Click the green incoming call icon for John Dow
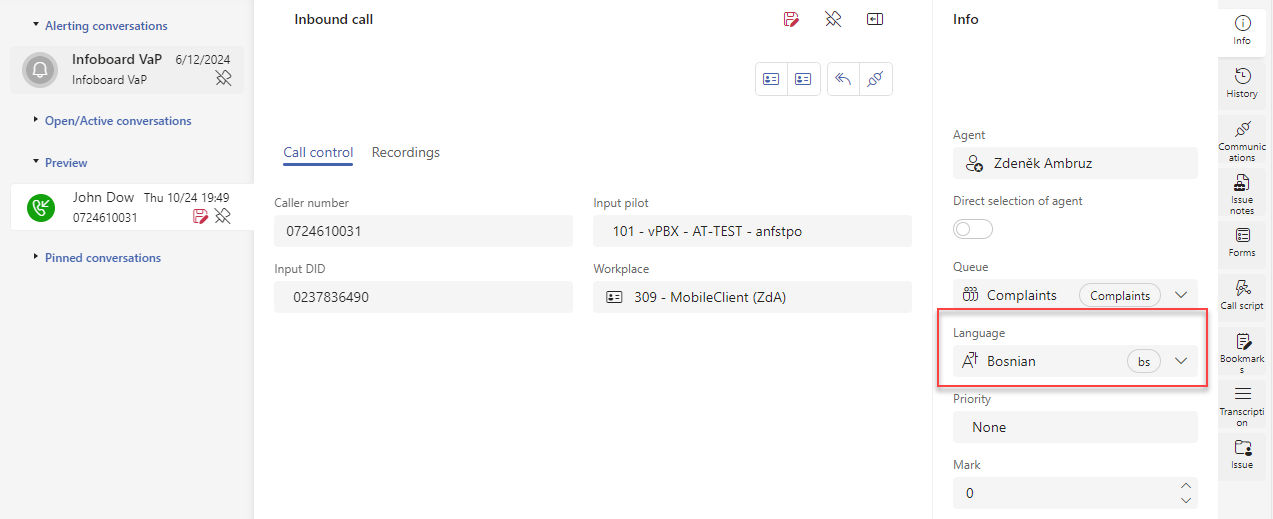 click(41, 208)
